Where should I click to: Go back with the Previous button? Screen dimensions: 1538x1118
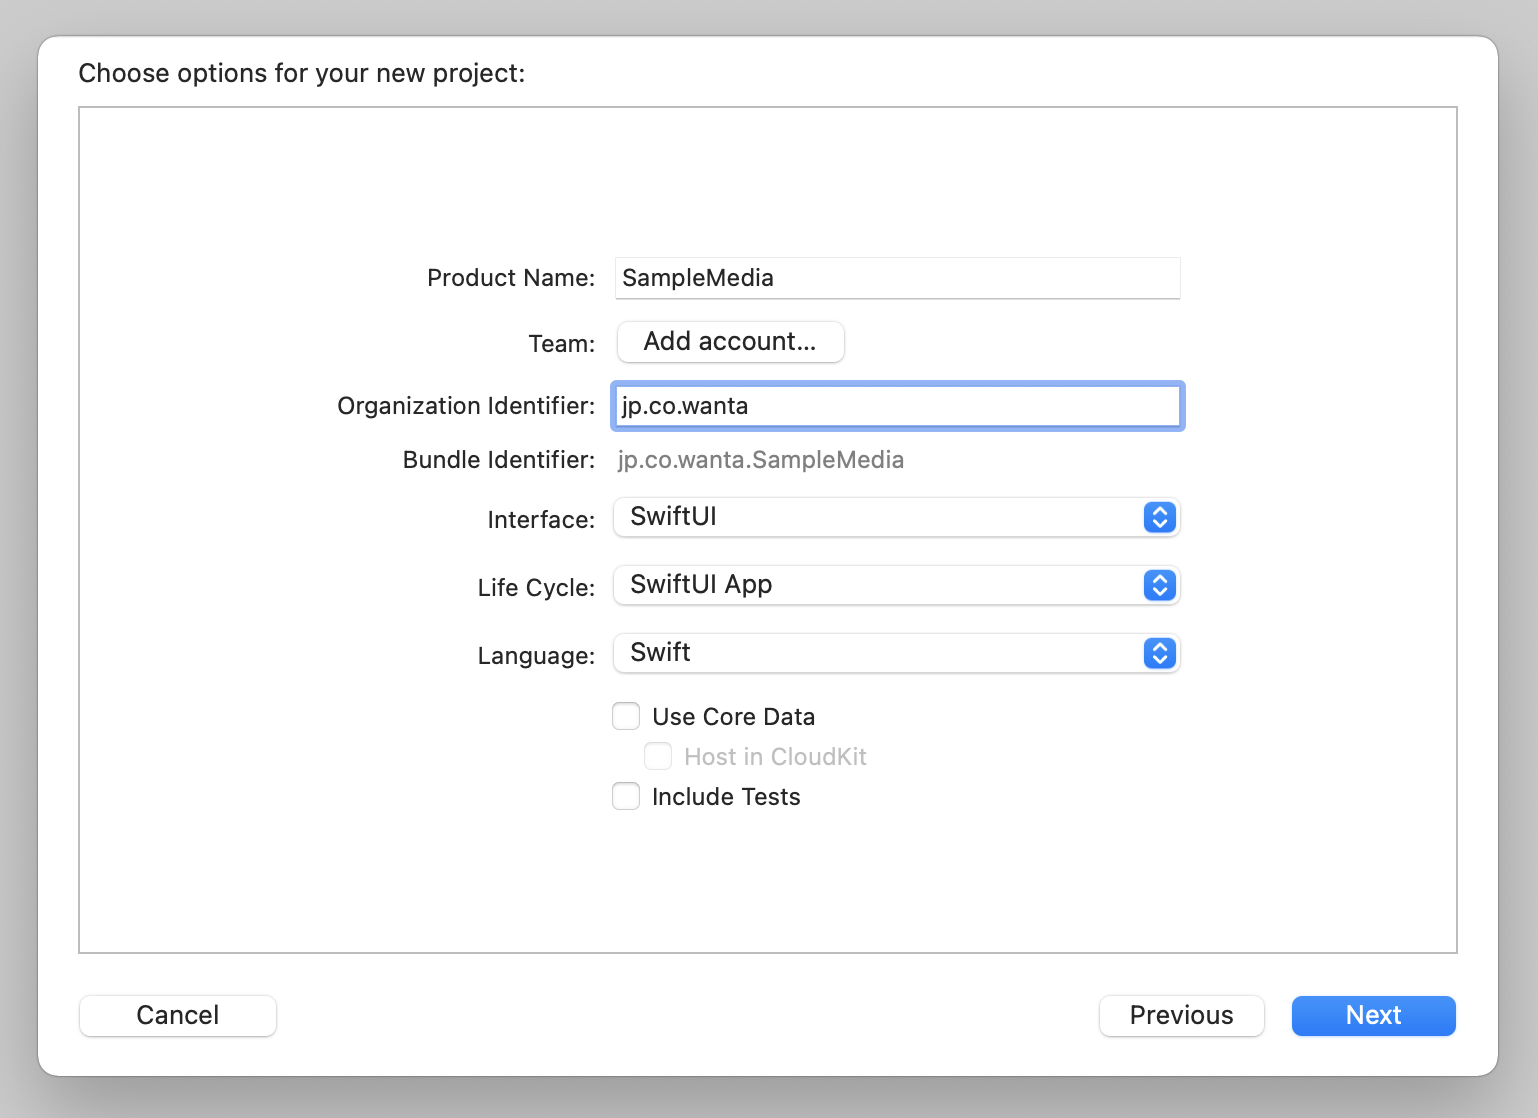pos(1181,1015)
